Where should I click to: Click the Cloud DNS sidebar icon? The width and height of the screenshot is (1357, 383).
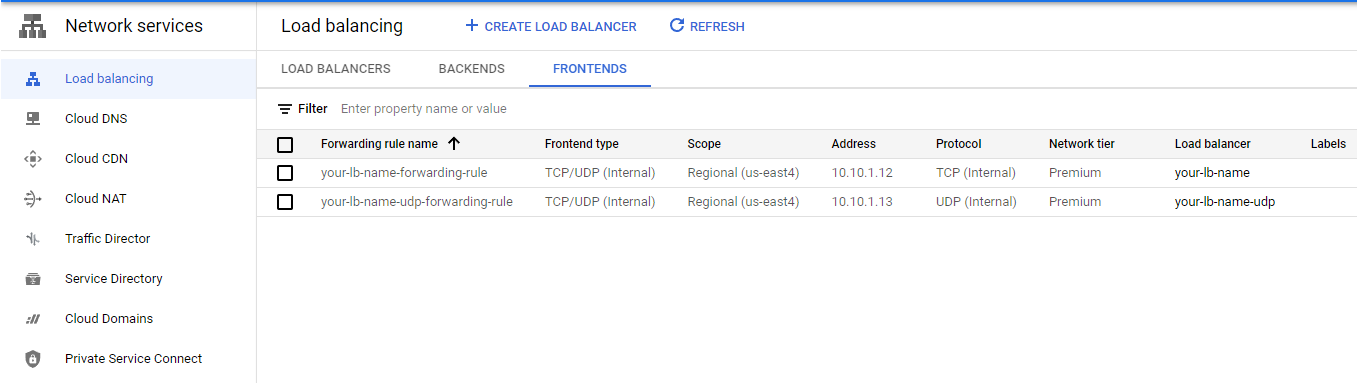[33, 119]
